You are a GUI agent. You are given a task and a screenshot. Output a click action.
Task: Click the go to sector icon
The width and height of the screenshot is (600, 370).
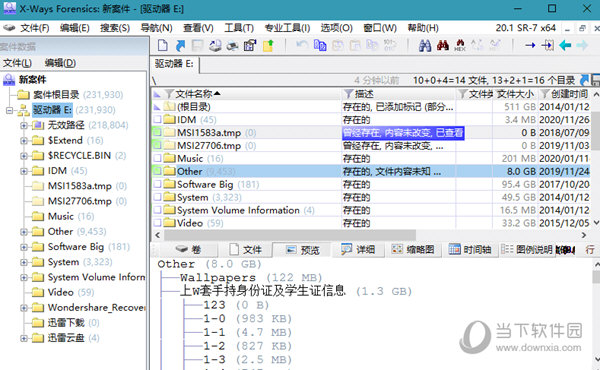pyautogui.click(x=548, y=46)
